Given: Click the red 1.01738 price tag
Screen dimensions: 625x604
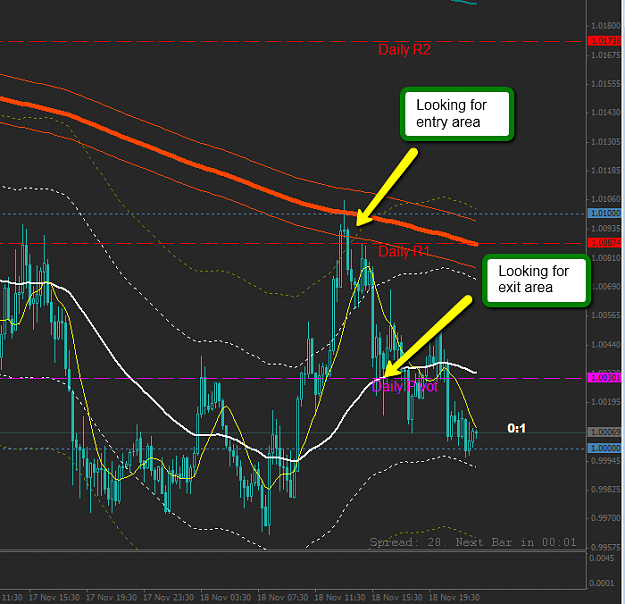Looking at the screenshot, I should pos(605,41).
